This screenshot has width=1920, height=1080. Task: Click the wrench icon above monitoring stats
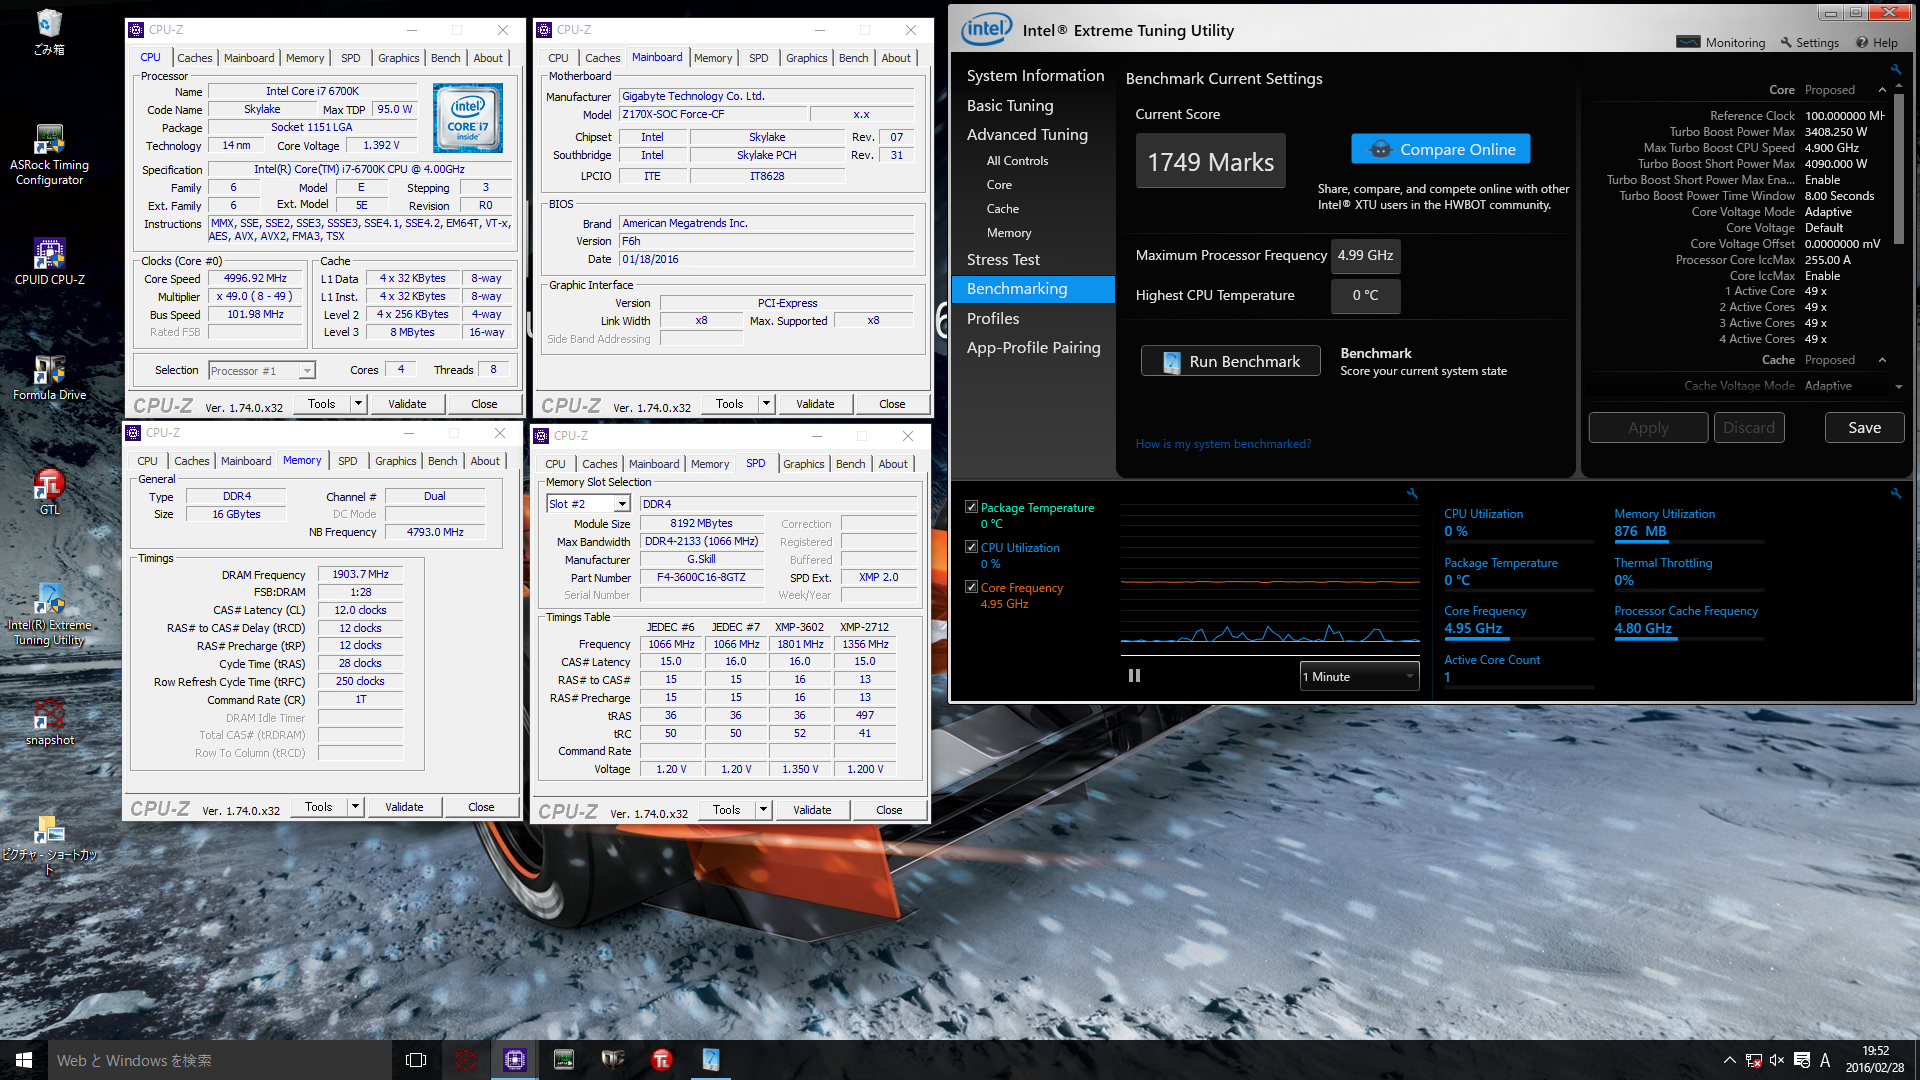click(x=1895, y=494)
